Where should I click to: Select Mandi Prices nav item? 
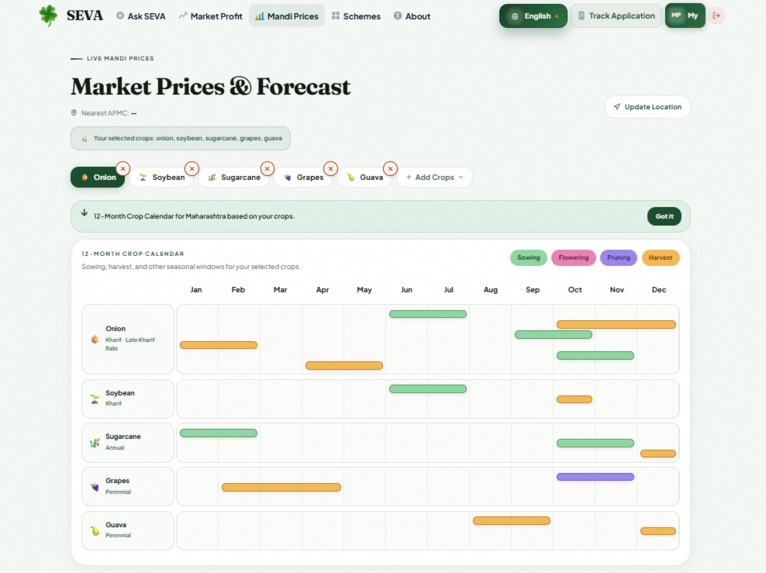pyautogui.click(x=287, y=16)
